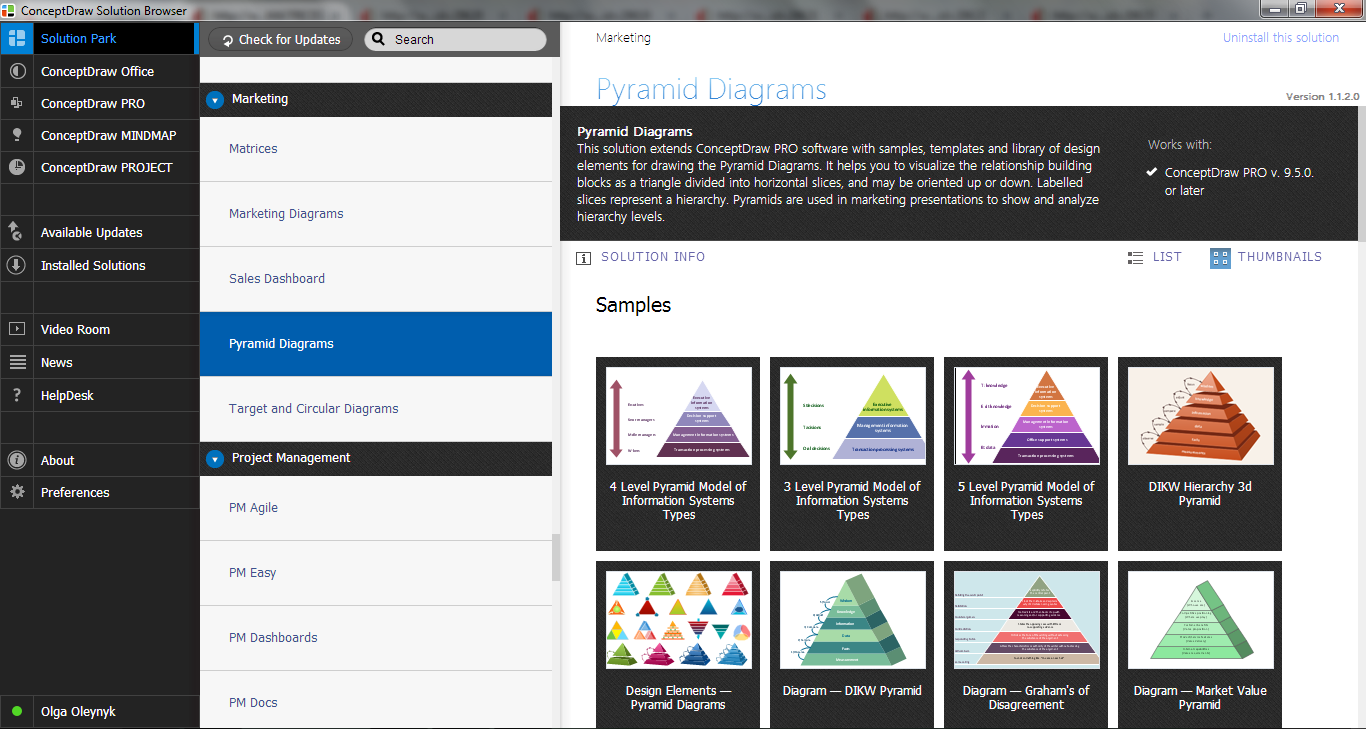This screenshot has width=1366, height=729.
Task: Select Matrices in the Marketing list
Action: 376,149
